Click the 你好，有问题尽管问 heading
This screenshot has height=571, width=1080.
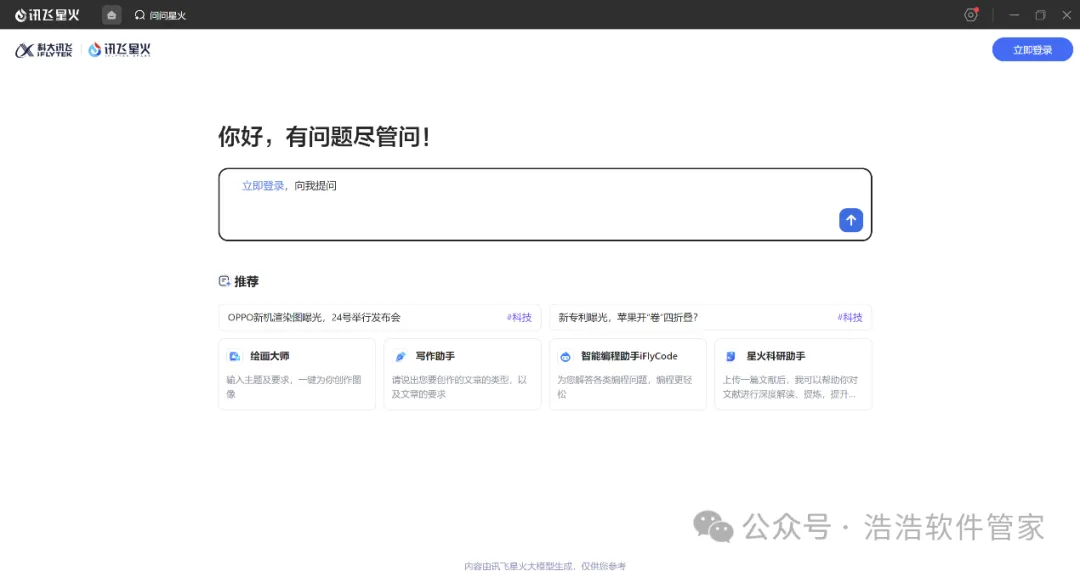point(324,136)
